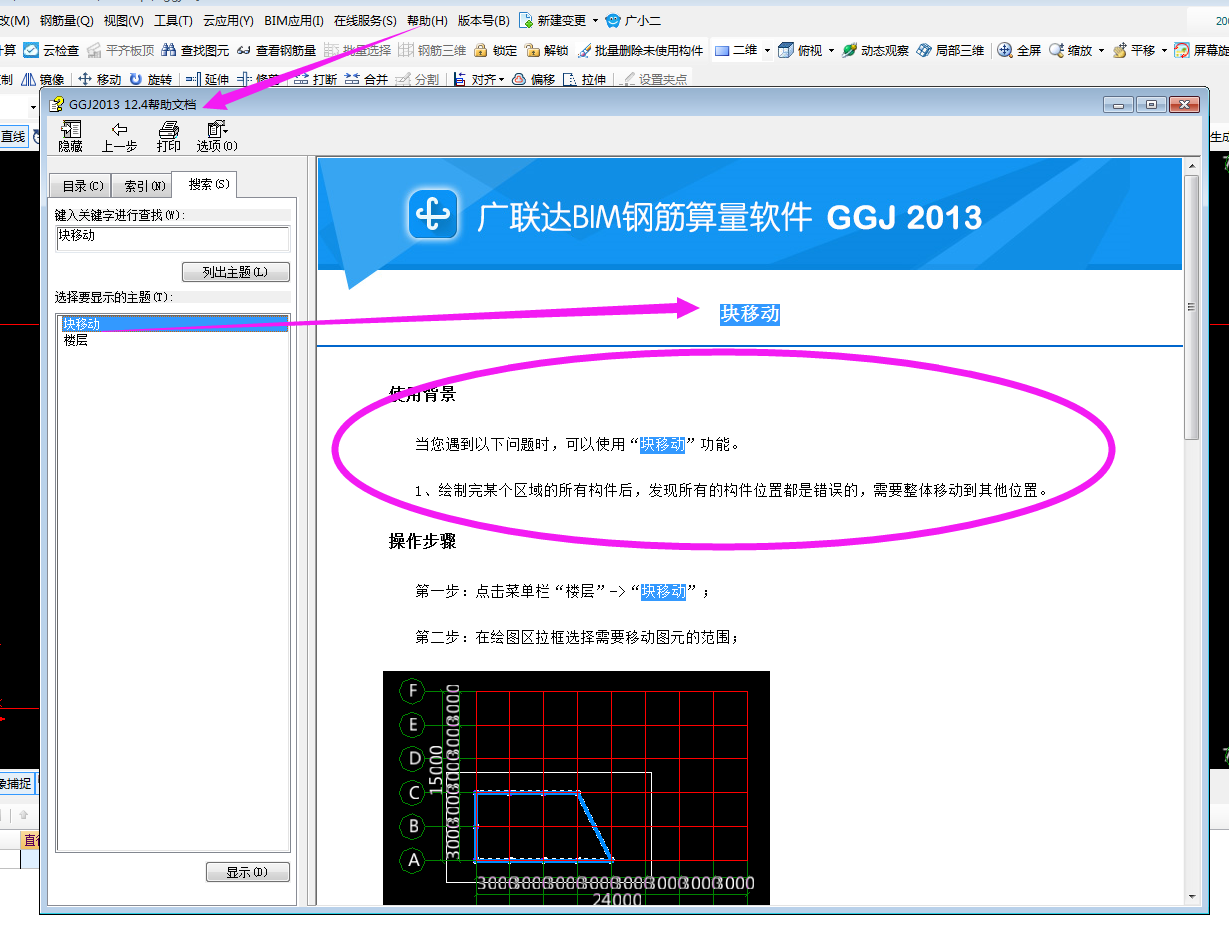Select the 移动 move tool

(100, 79)
